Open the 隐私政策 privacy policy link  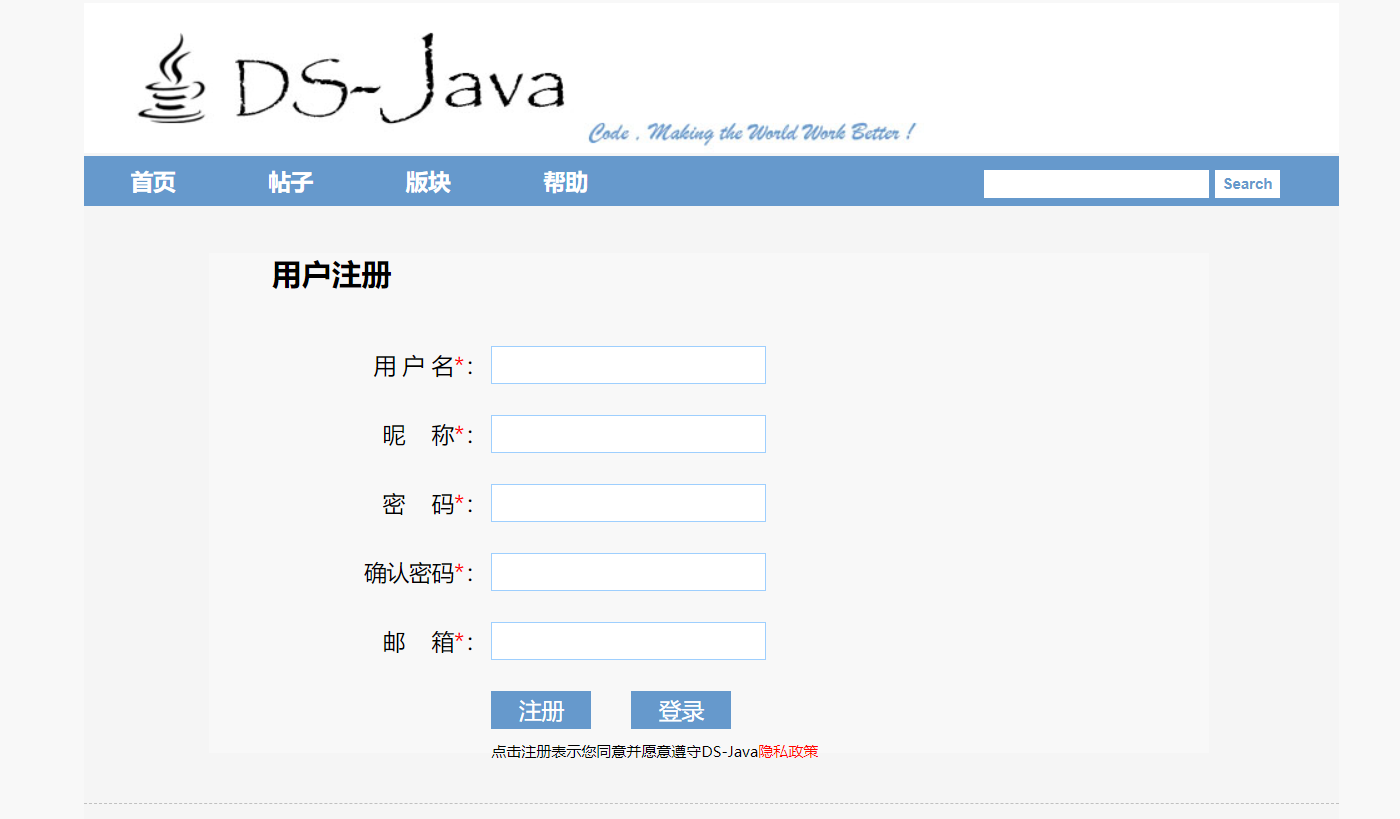(788, 752)
